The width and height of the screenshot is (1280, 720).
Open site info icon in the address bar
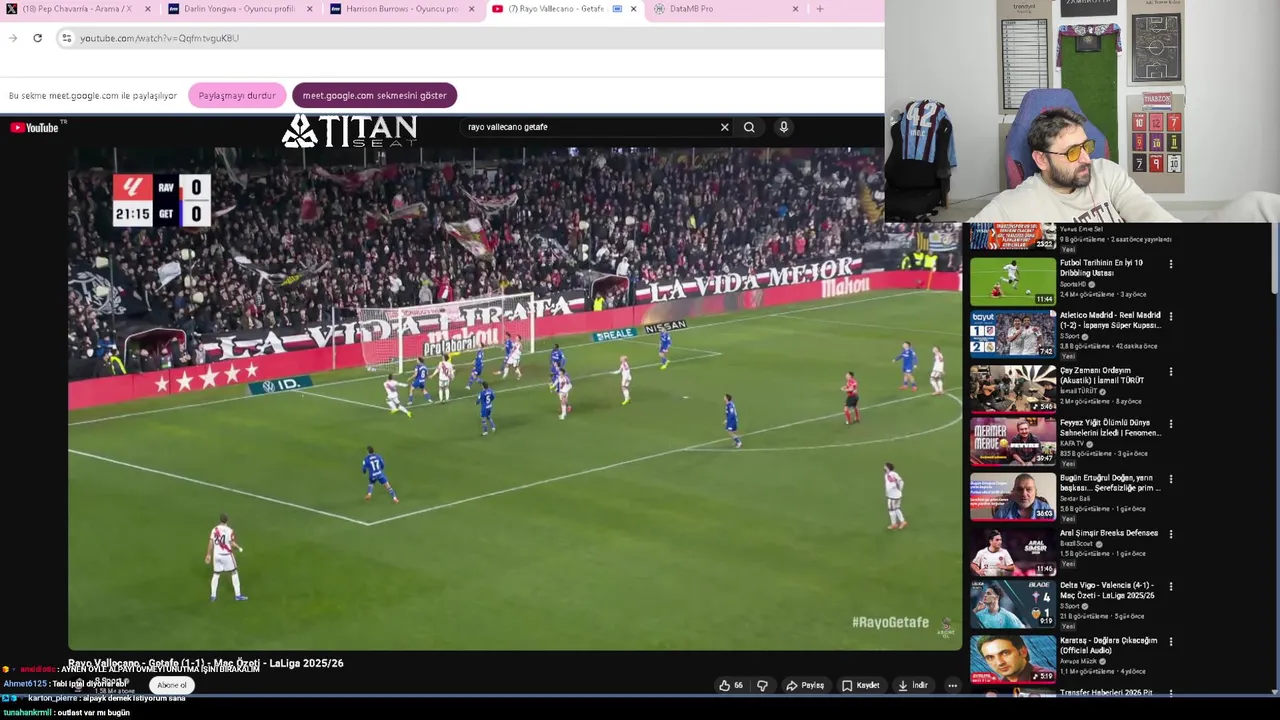click(66, 38)
